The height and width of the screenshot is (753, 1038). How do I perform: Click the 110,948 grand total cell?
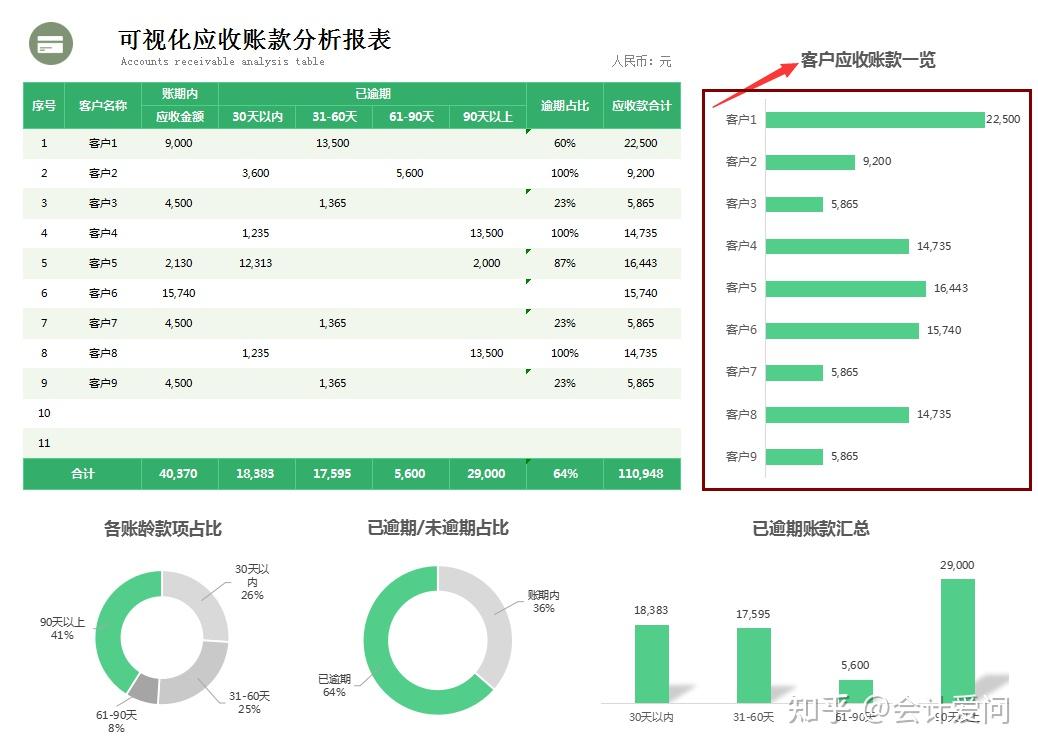(x=641, y=474)
